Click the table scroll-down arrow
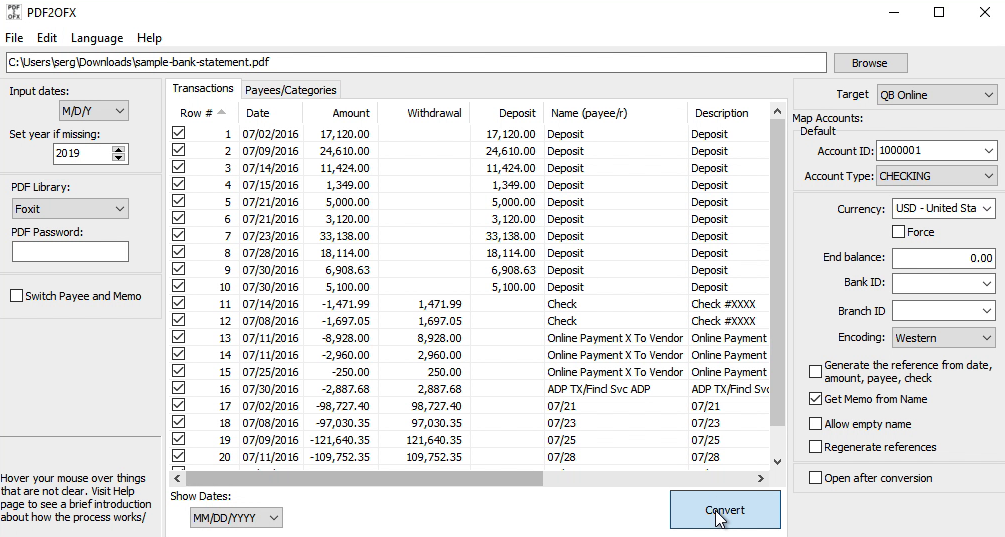The width and height of the screenshot is (1005, 537). point(777,461)
